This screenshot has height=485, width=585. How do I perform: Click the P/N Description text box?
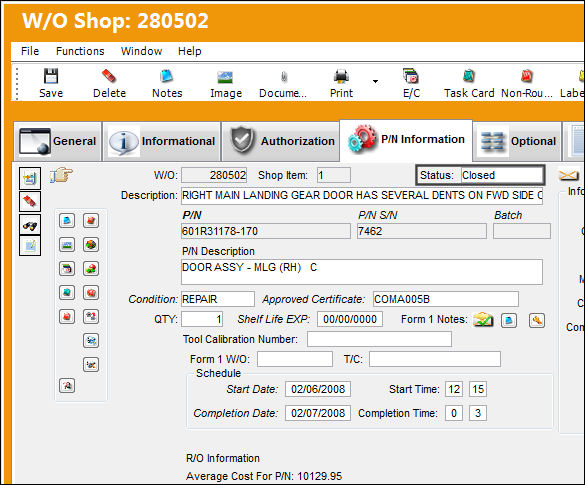362,272
